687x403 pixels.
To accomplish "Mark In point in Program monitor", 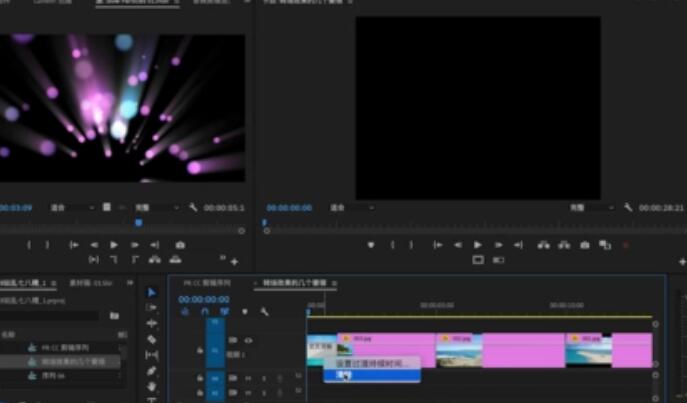I will [x=393, y=245].
